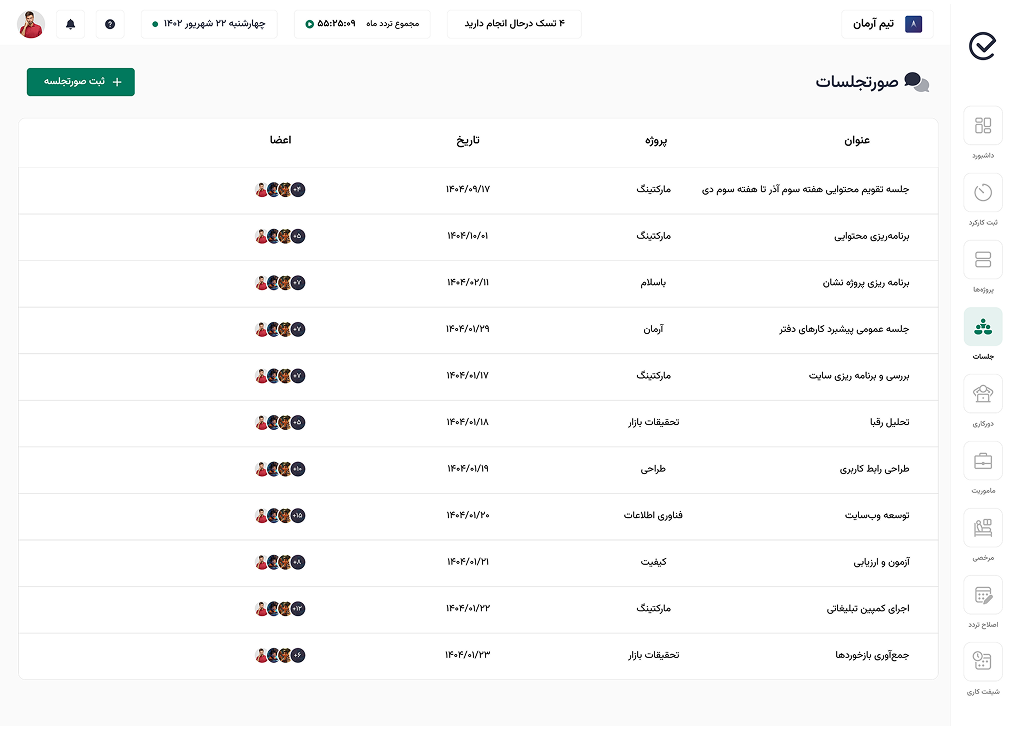Image resolution: width=1016 pixels, height=729 pixels.
Task: Click the باسلام project cell
Action: [653, 283]
